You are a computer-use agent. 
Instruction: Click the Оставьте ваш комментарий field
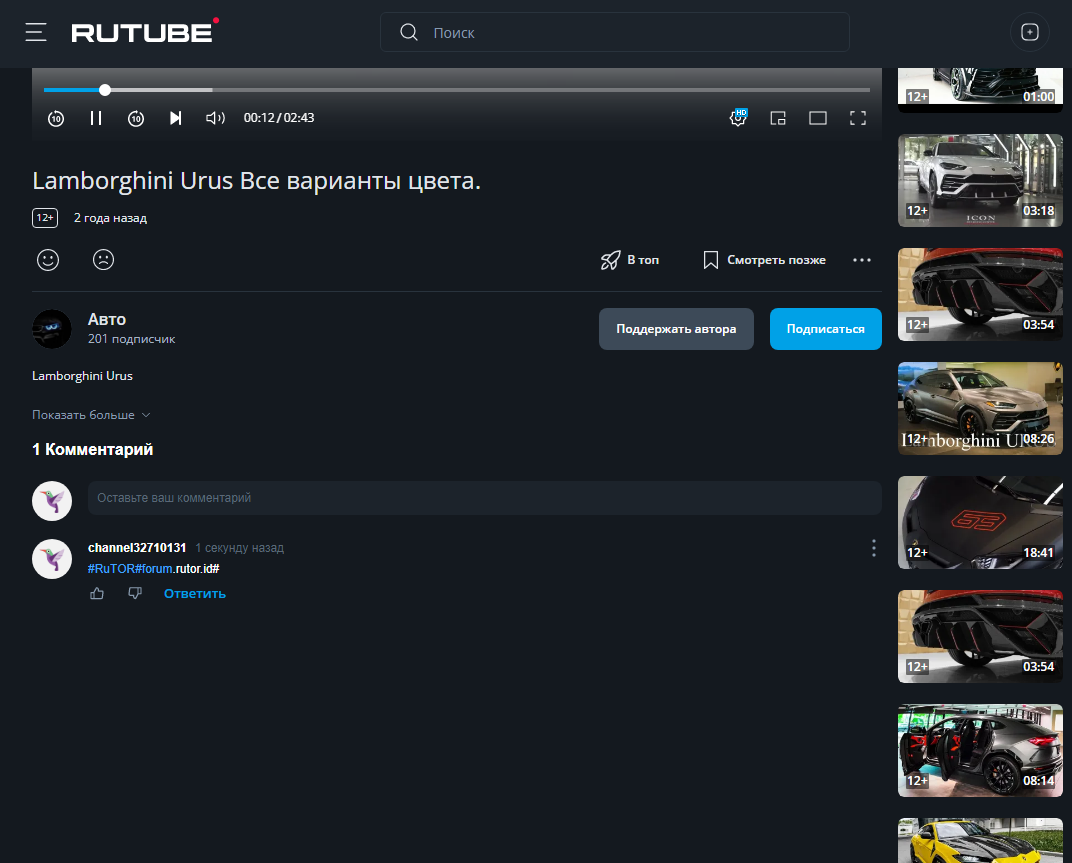point(485,498)
